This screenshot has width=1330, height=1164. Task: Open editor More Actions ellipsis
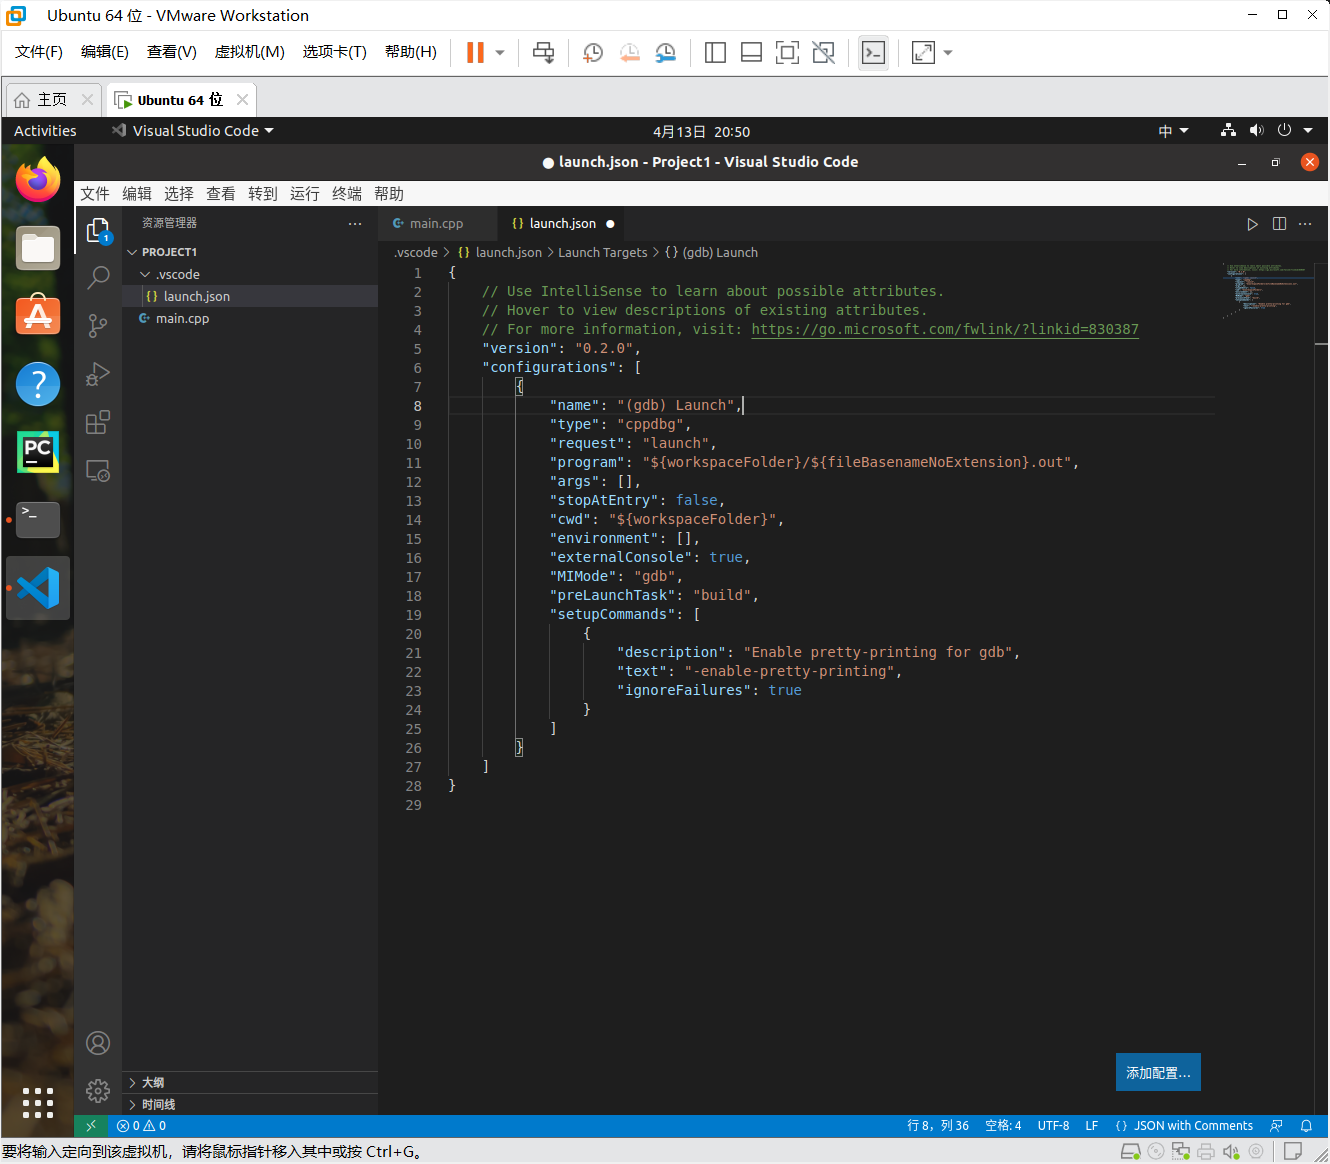1305,224
